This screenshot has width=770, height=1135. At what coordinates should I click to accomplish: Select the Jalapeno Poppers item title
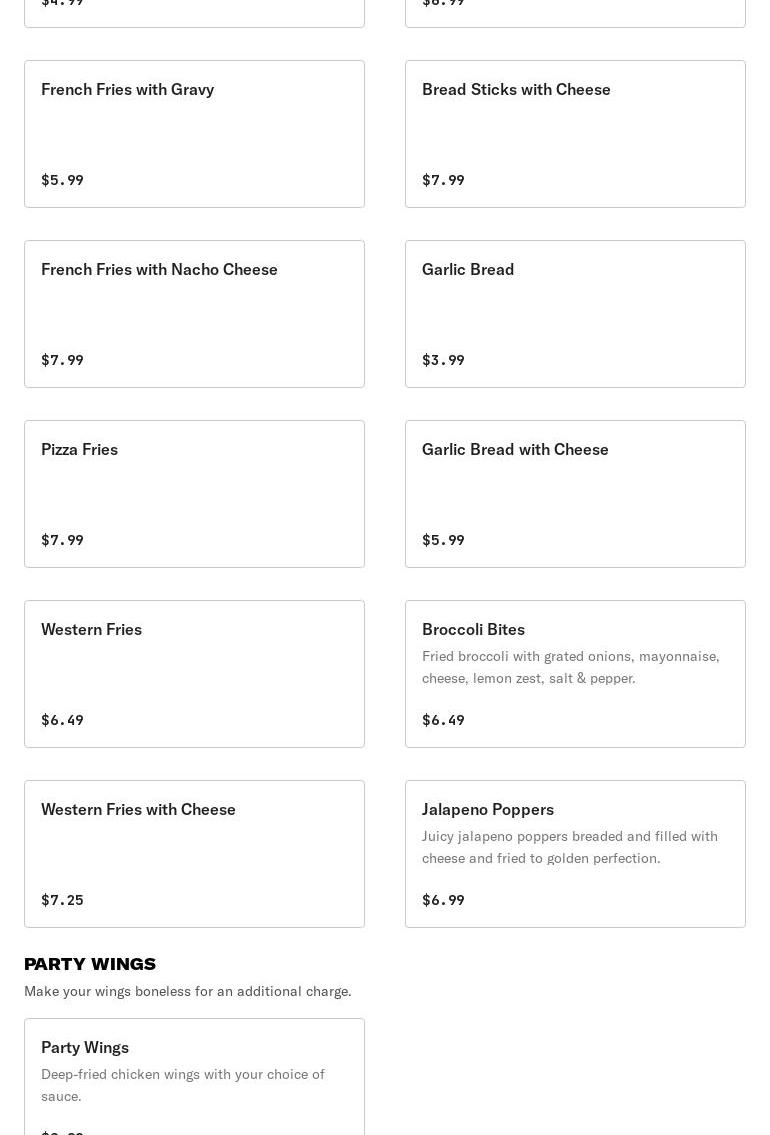(x=487, y=810)
